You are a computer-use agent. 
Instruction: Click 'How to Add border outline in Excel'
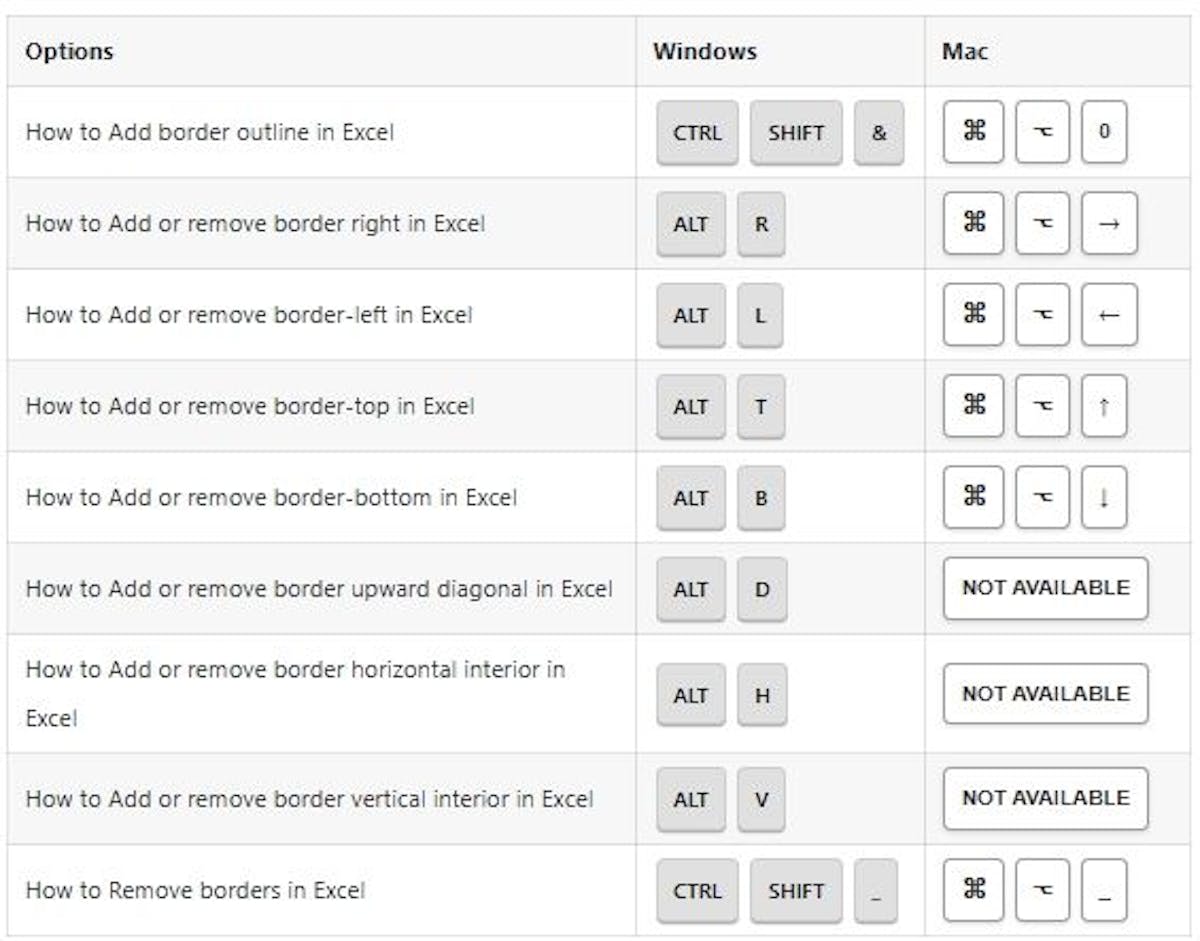click(210, 132)
